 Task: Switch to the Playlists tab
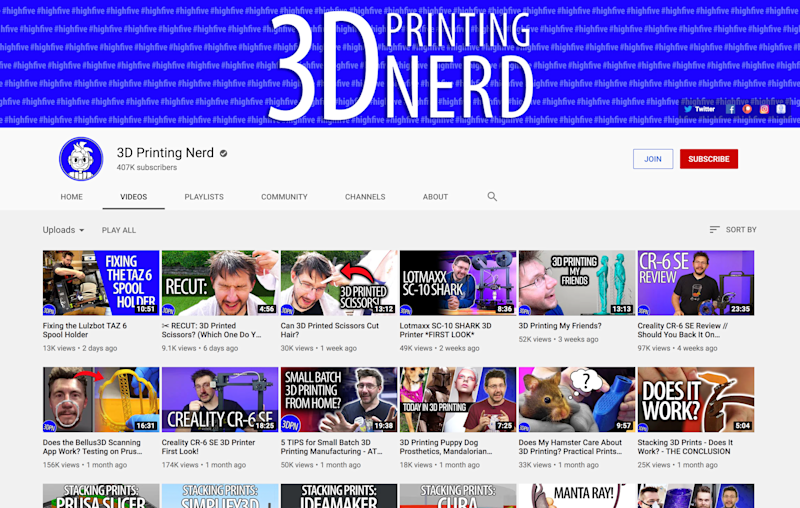204,197
